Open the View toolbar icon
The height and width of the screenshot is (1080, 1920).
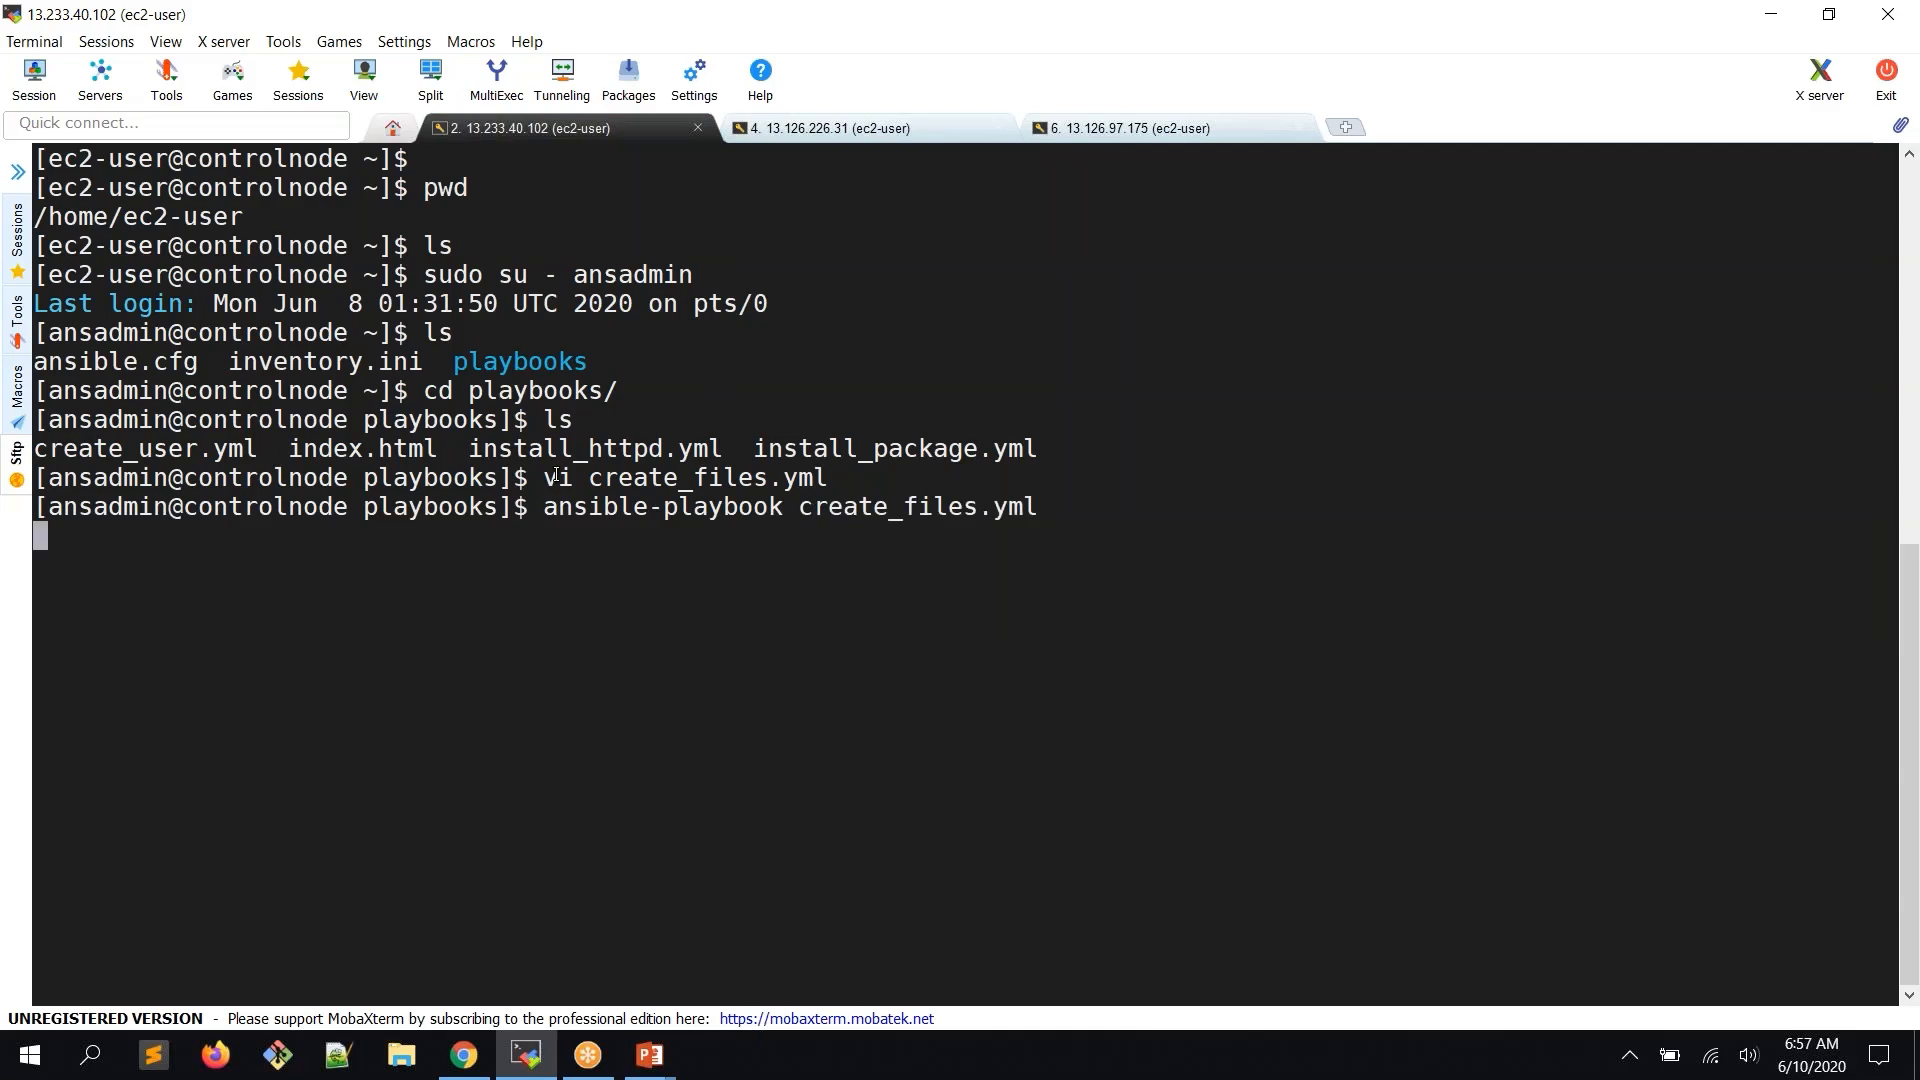coord(364,80)
